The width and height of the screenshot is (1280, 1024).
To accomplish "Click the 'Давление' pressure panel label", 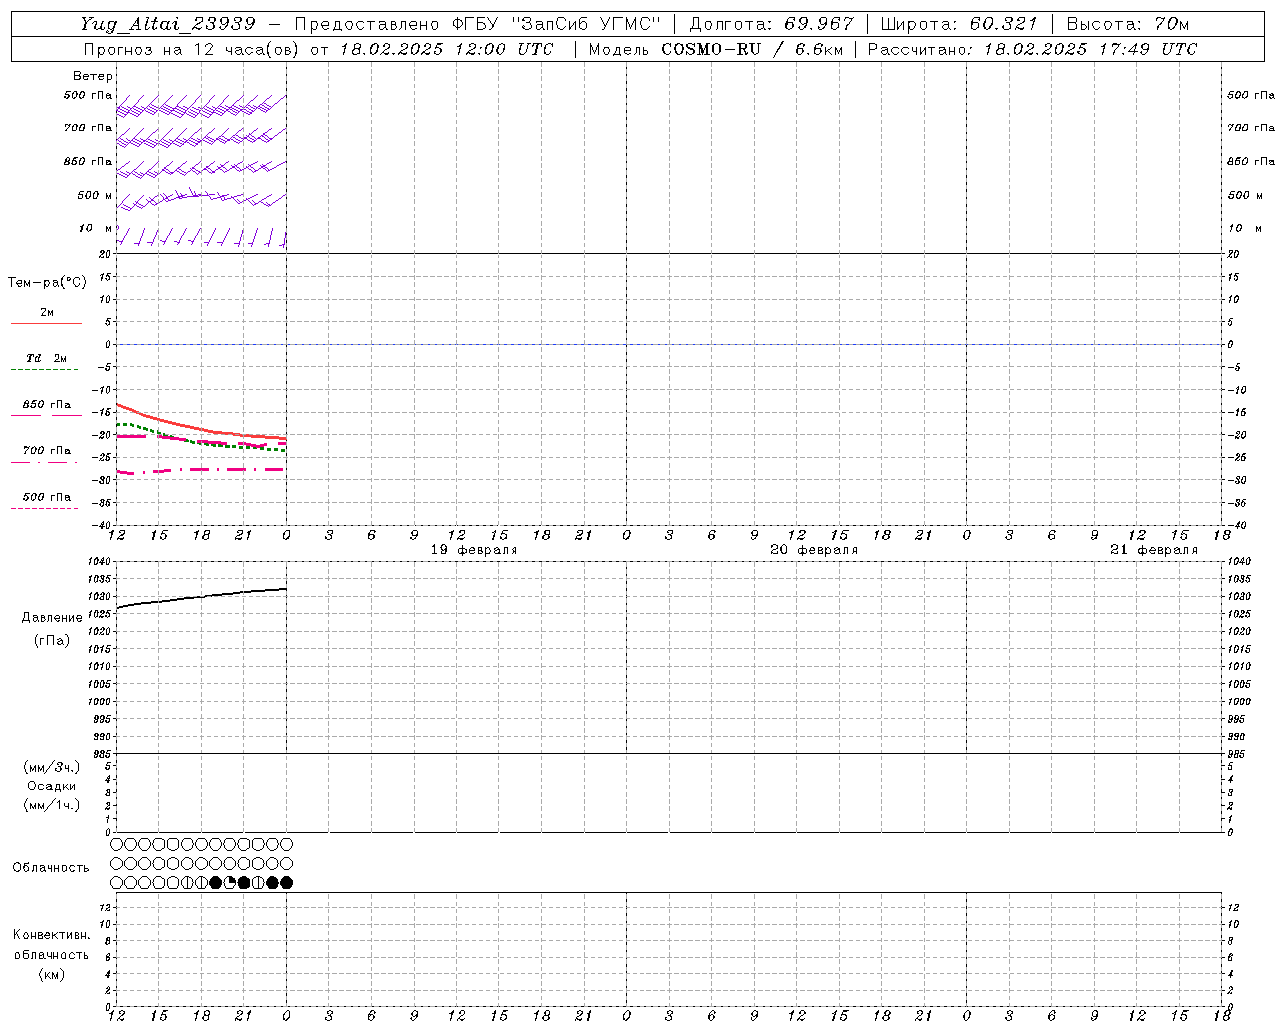I will (52, 618).
